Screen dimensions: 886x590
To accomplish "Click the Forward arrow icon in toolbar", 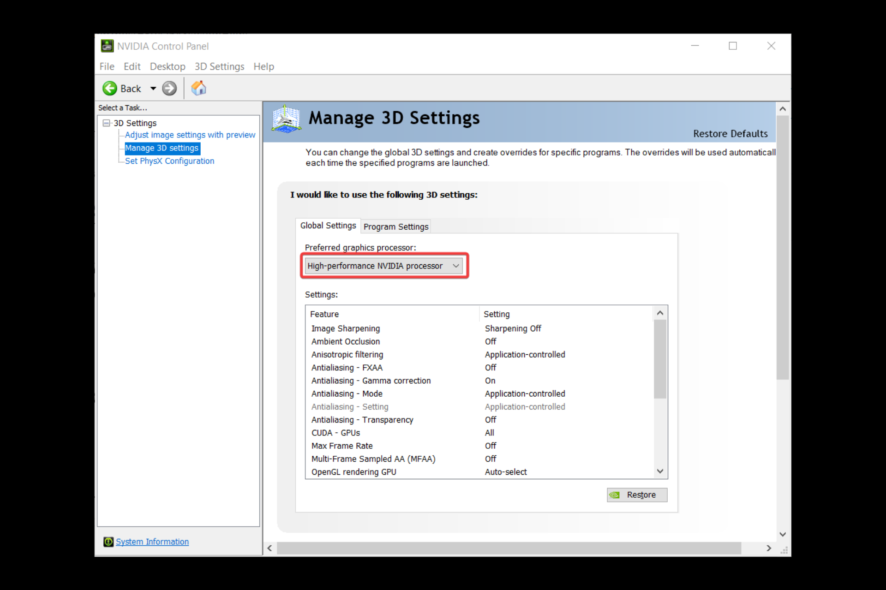I will 169,88.
